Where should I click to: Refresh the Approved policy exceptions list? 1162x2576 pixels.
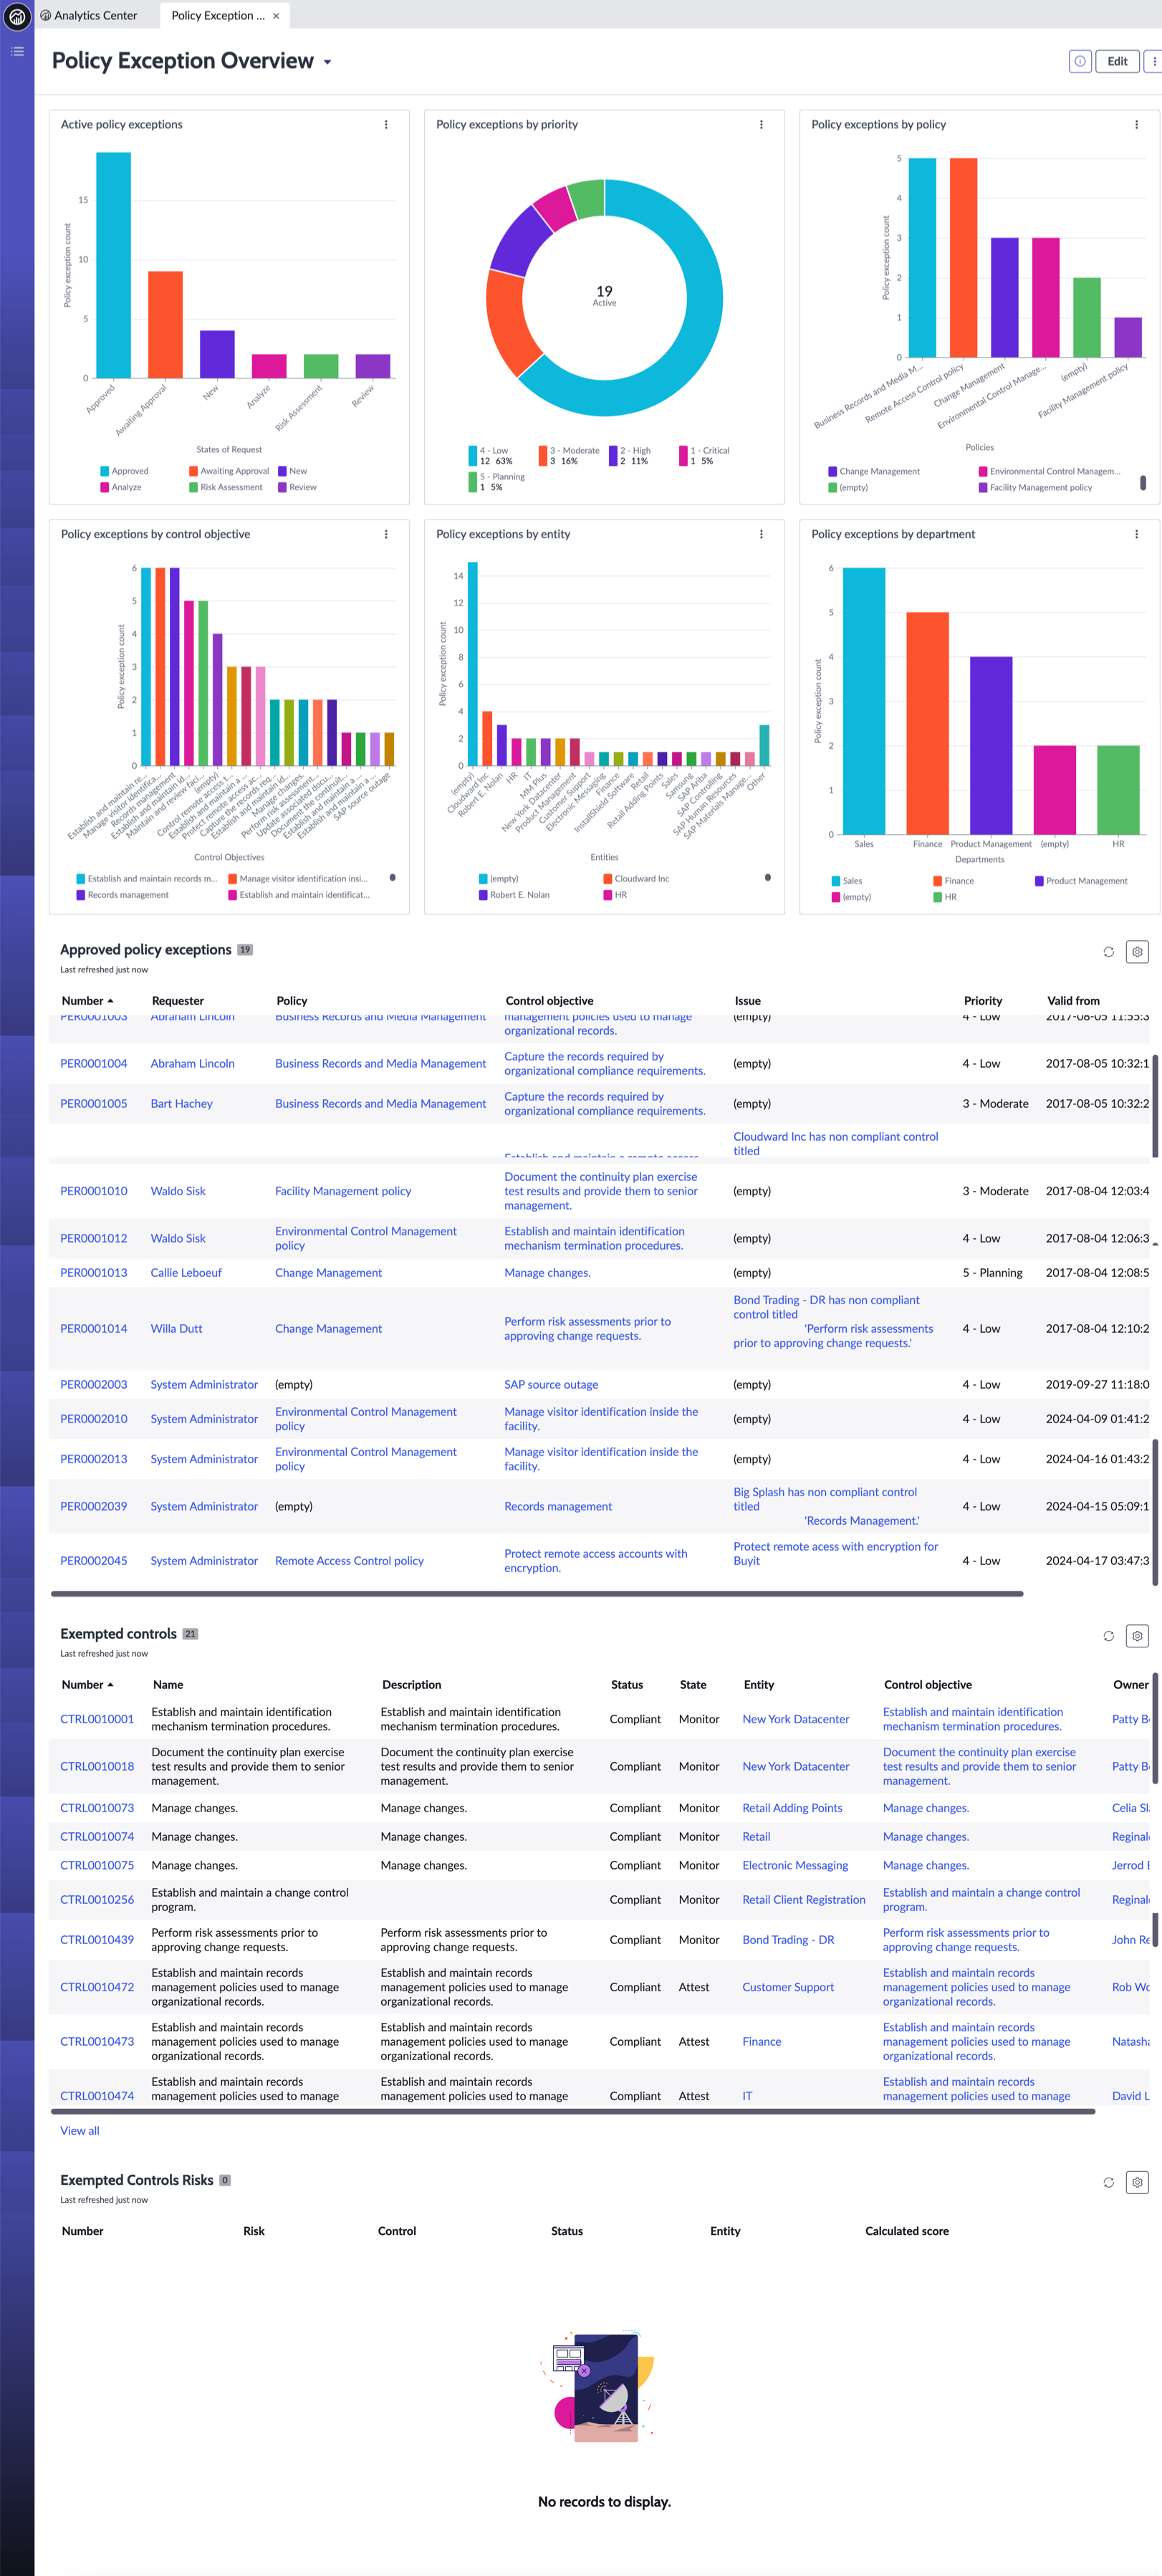[1108, 952]
